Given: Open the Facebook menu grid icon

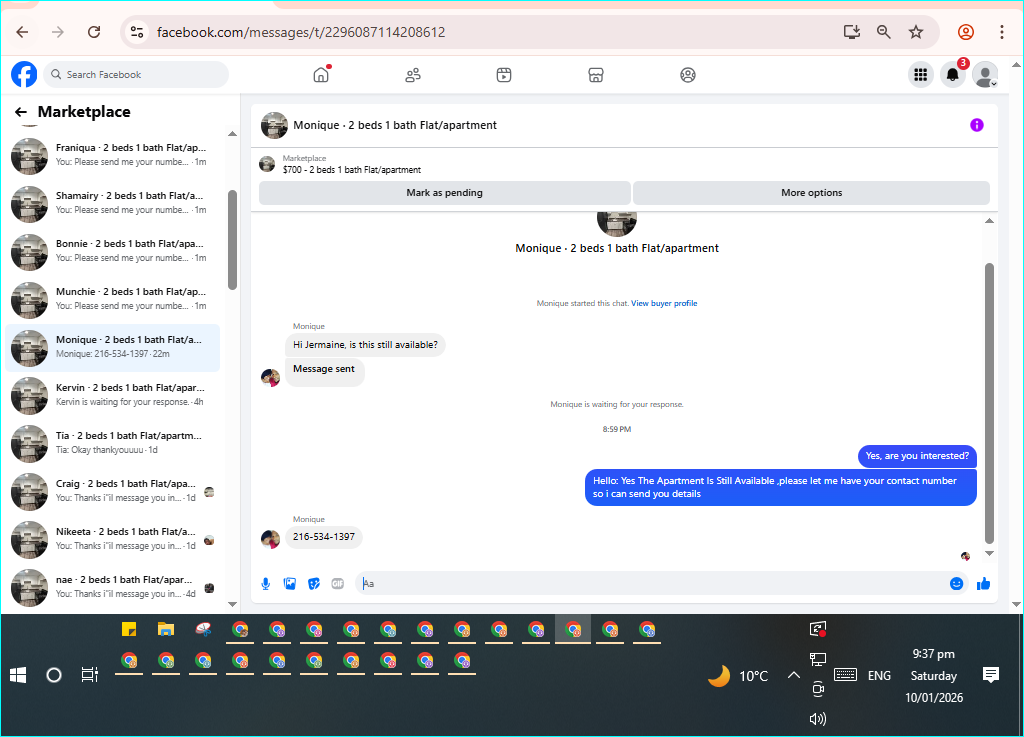Looking at the screenshot, I should coord(920,74).
